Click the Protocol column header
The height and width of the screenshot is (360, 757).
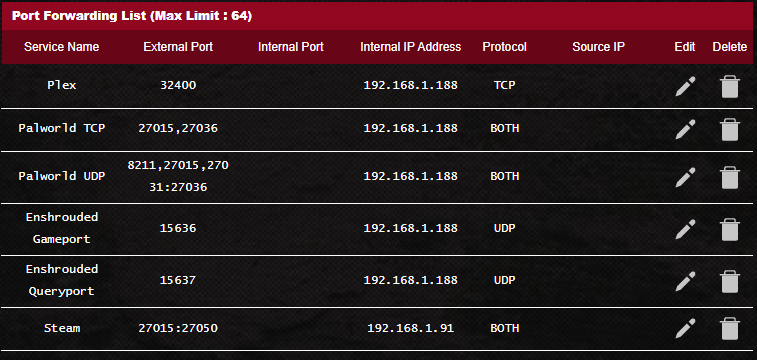(x=505, y=47)
